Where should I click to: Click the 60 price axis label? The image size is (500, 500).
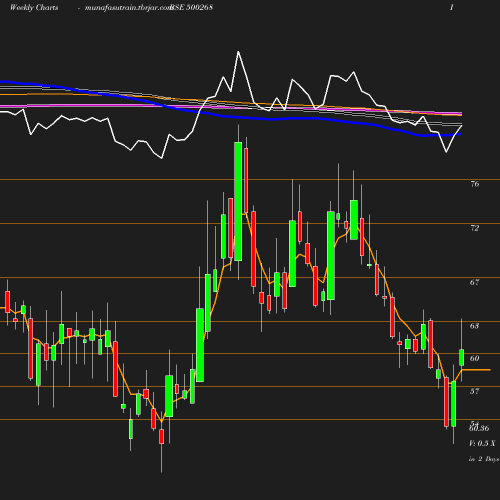[x=474, y=358]
